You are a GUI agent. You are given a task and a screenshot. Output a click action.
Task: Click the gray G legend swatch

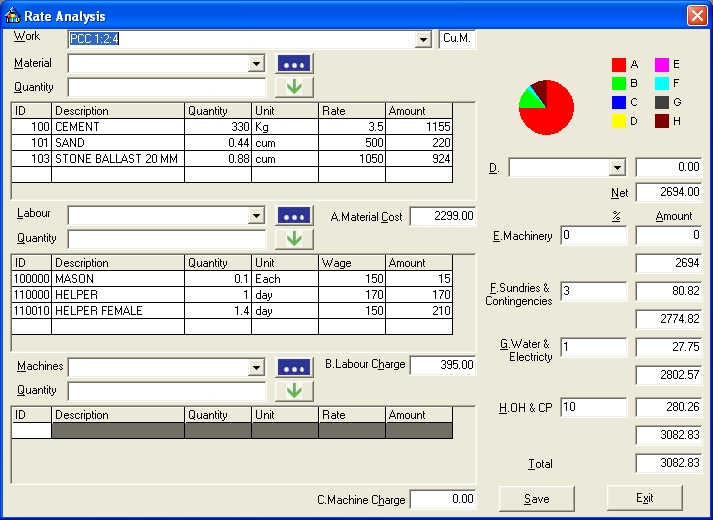point(662,102)
